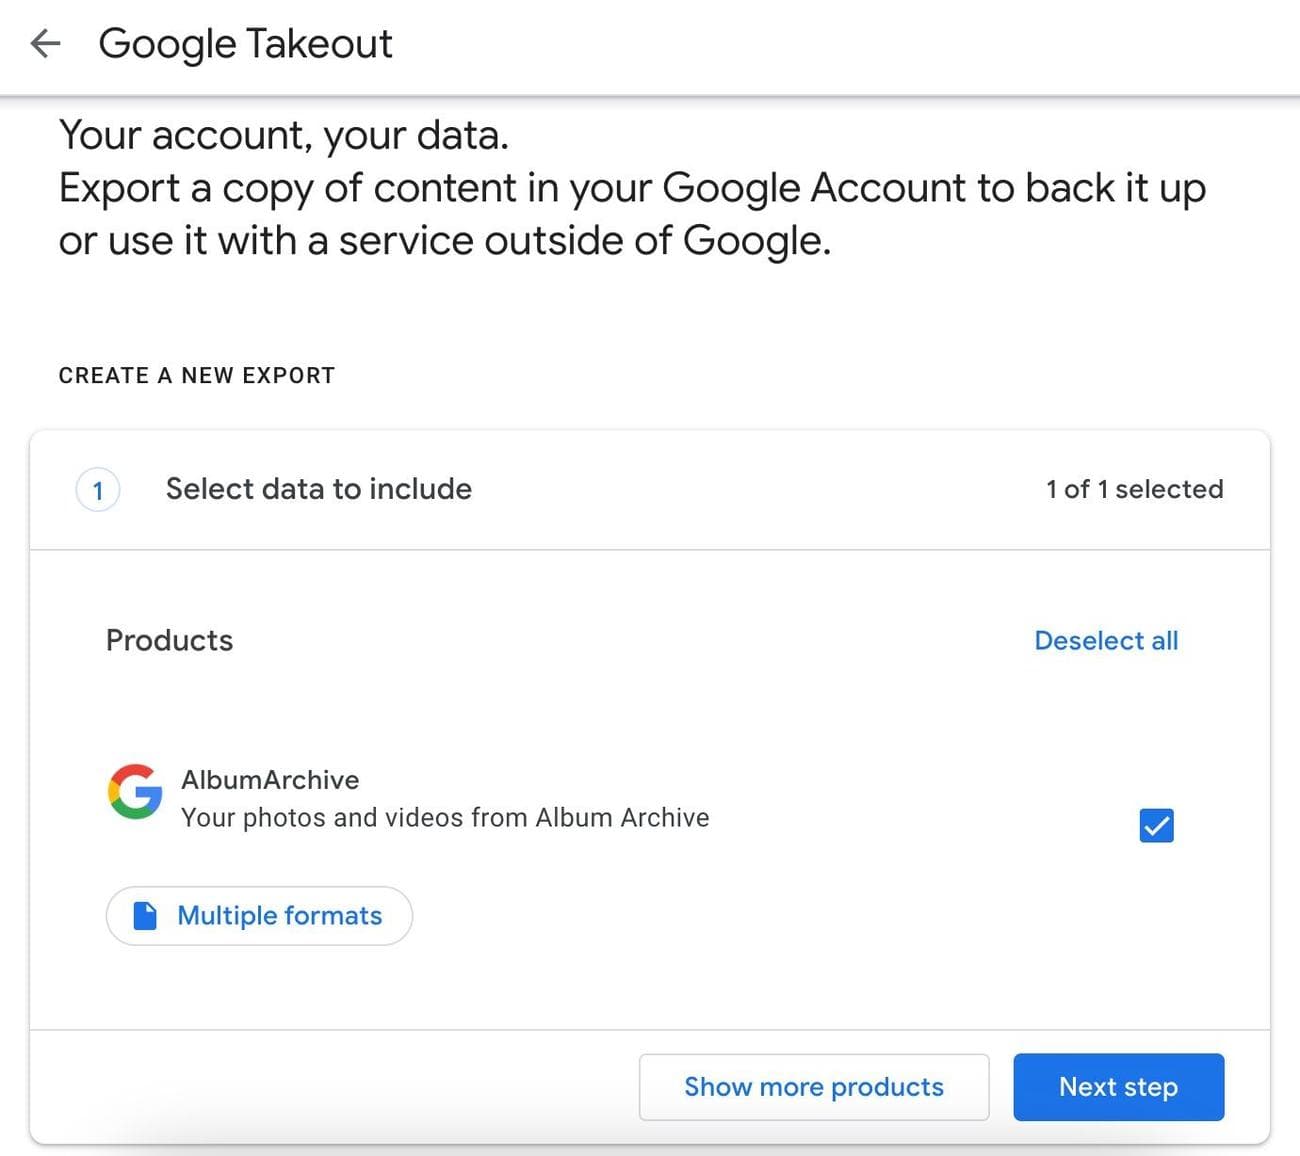Image resolution: width=1300 pixels, height=1156 pixels.
Task: Click the Album Archive photos description text
Action: pos(445,817)
